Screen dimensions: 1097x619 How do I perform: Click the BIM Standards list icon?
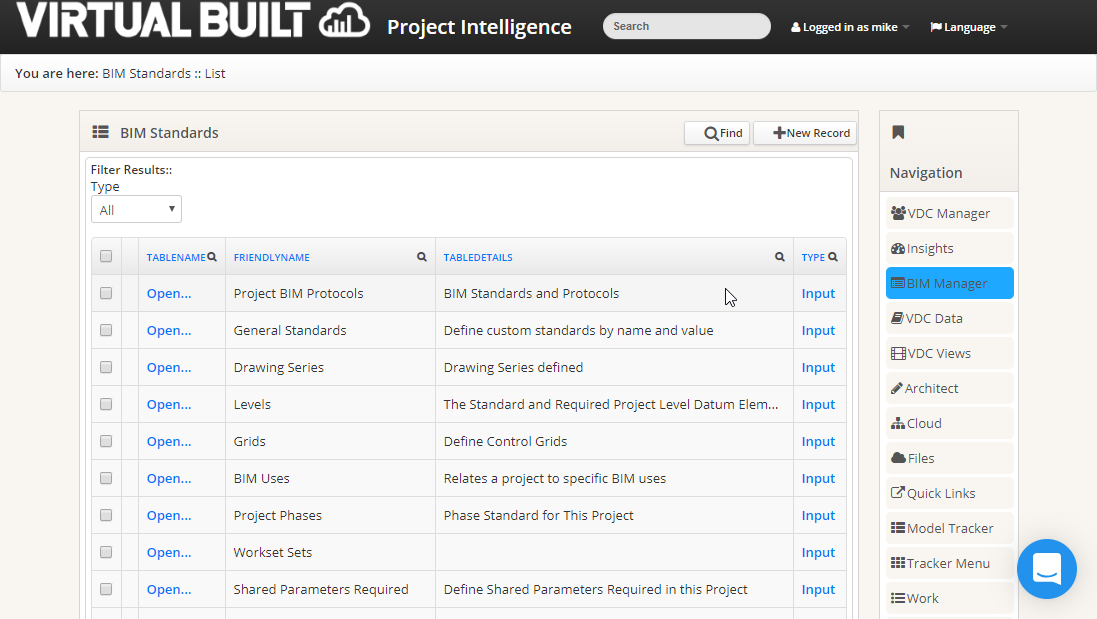(101, 132)
